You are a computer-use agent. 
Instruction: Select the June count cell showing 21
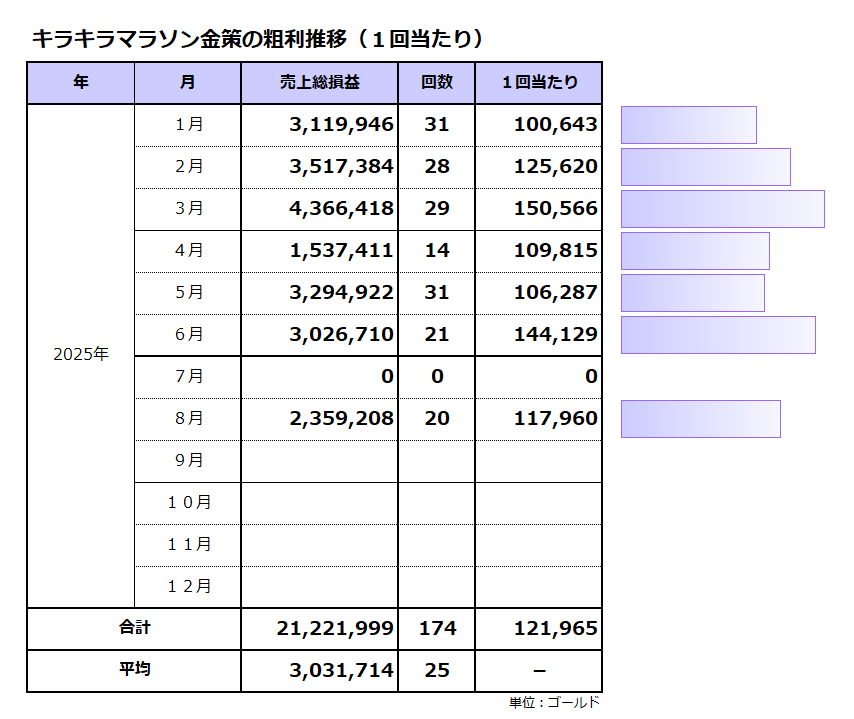[x=437, y=335]
